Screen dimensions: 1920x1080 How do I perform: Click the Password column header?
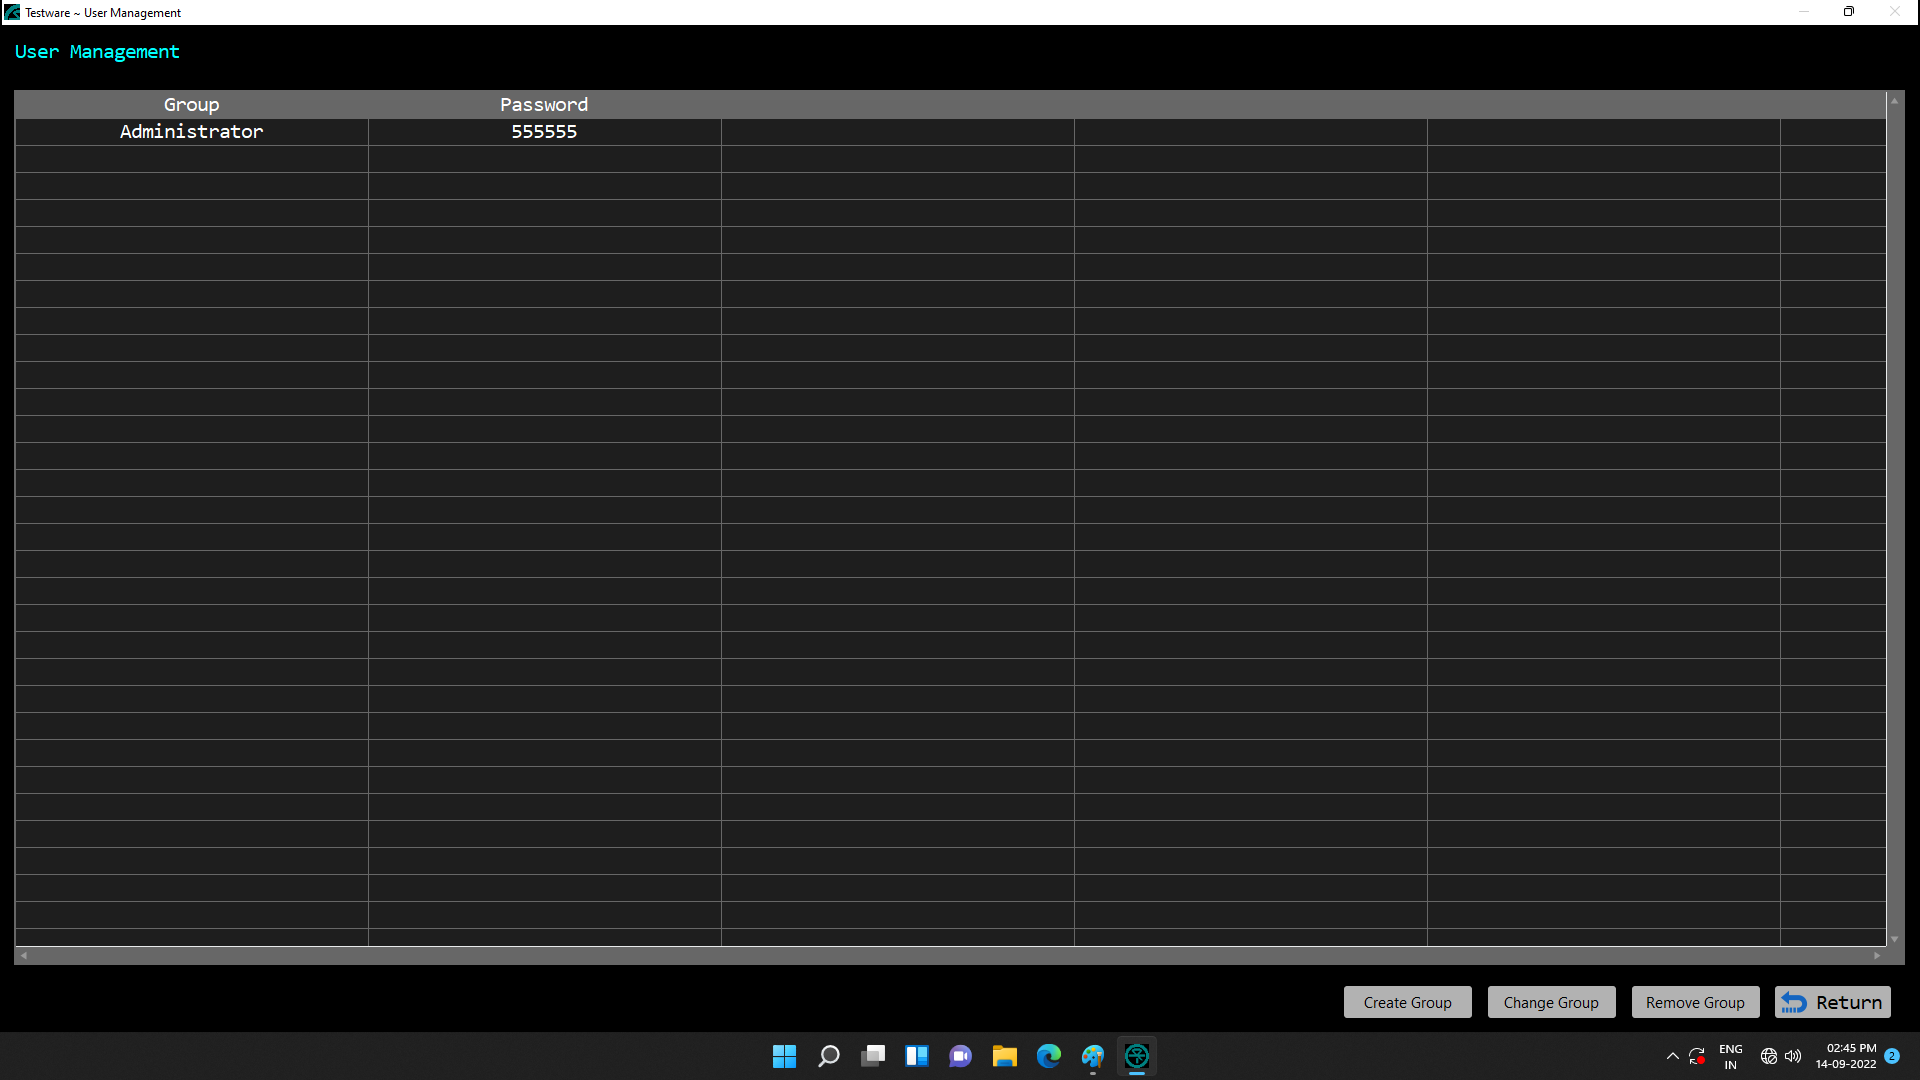(x=544, y=105)
